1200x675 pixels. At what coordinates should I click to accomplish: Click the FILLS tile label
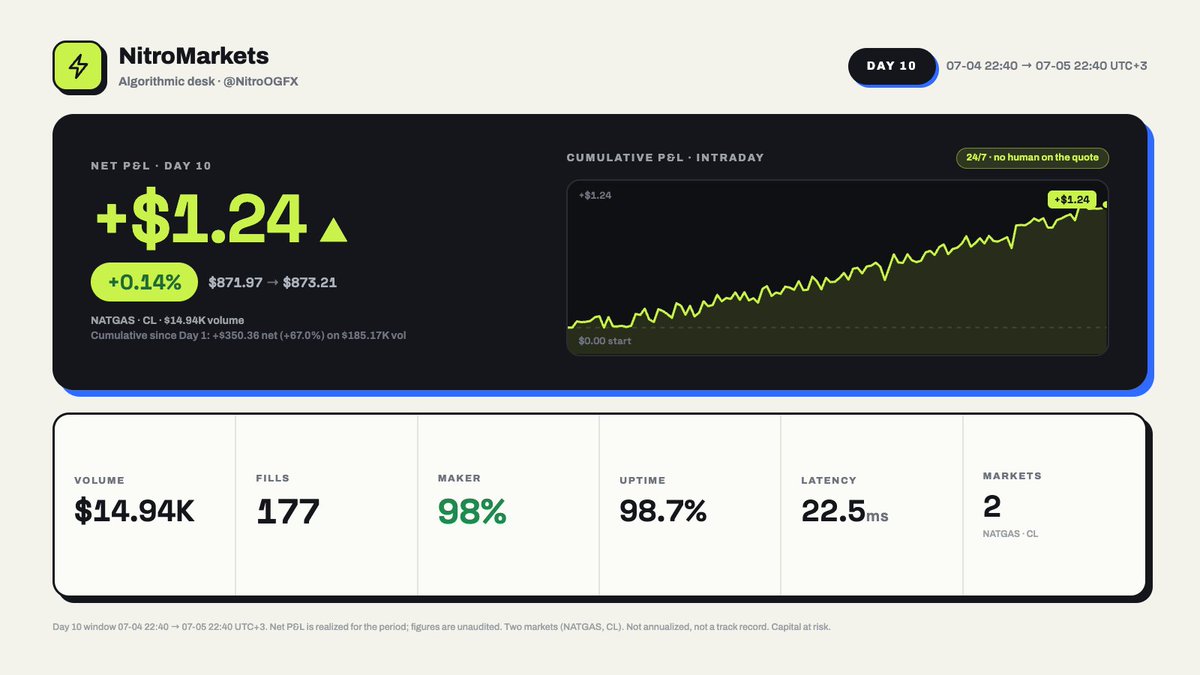pos(273,479)
